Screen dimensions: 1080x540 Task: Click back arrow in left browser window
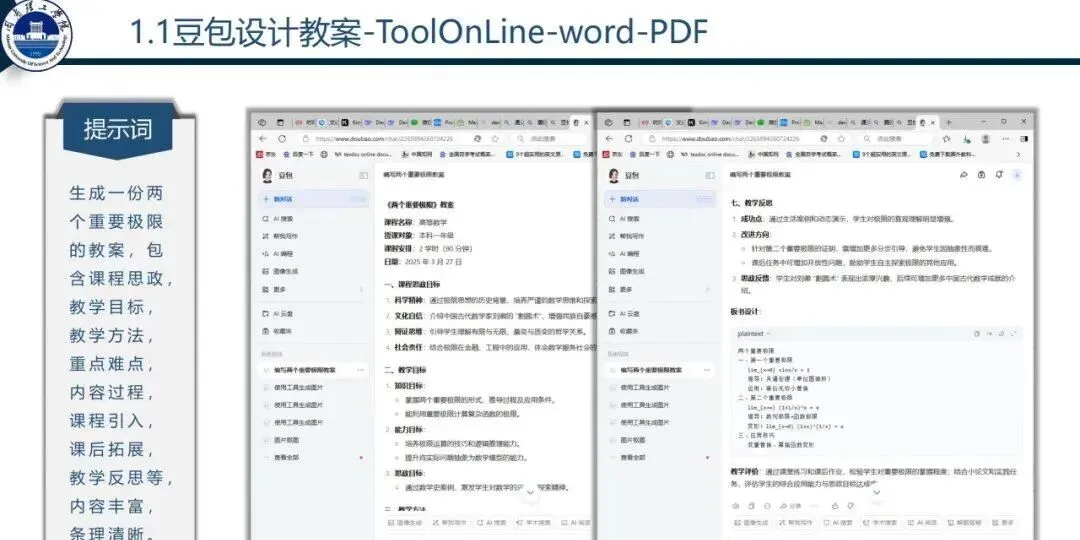click(262, 138)
